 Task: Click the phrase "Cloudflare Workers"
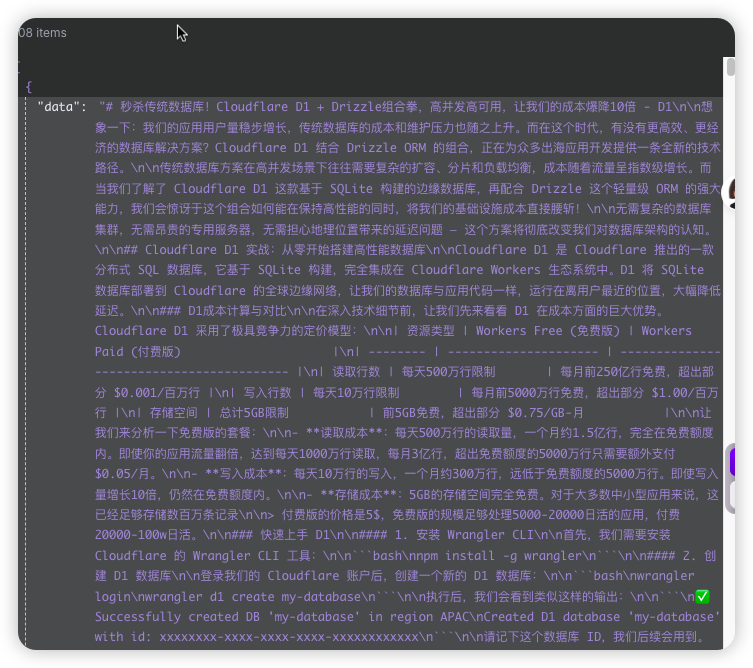tap(476, 270)
